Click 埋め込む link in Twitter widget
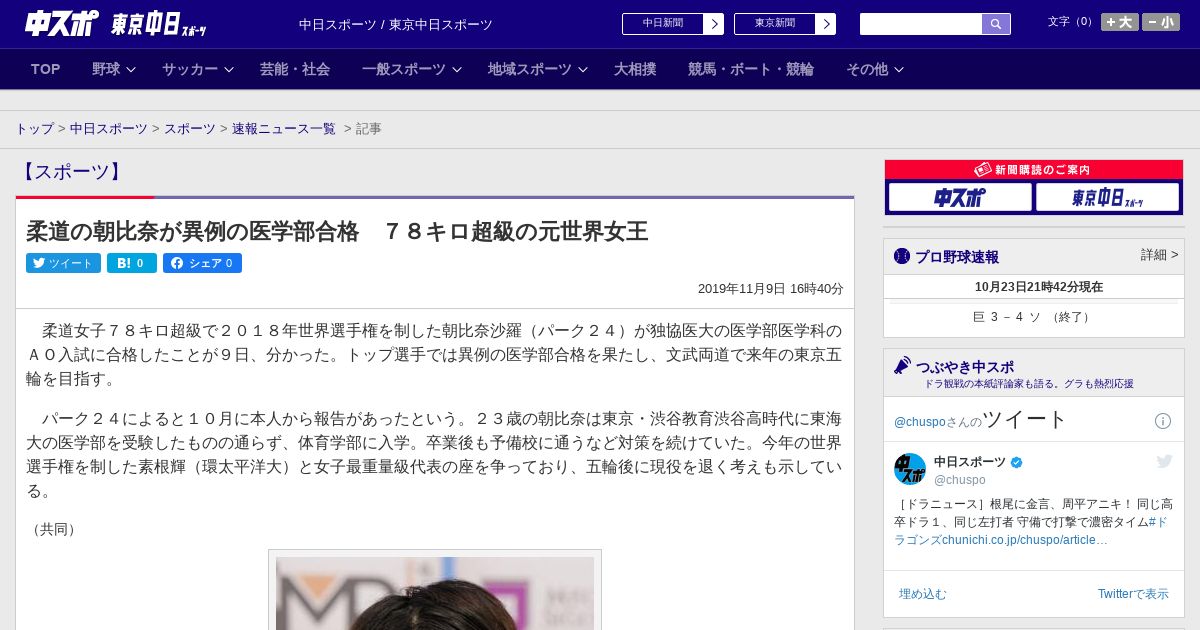 922,594
